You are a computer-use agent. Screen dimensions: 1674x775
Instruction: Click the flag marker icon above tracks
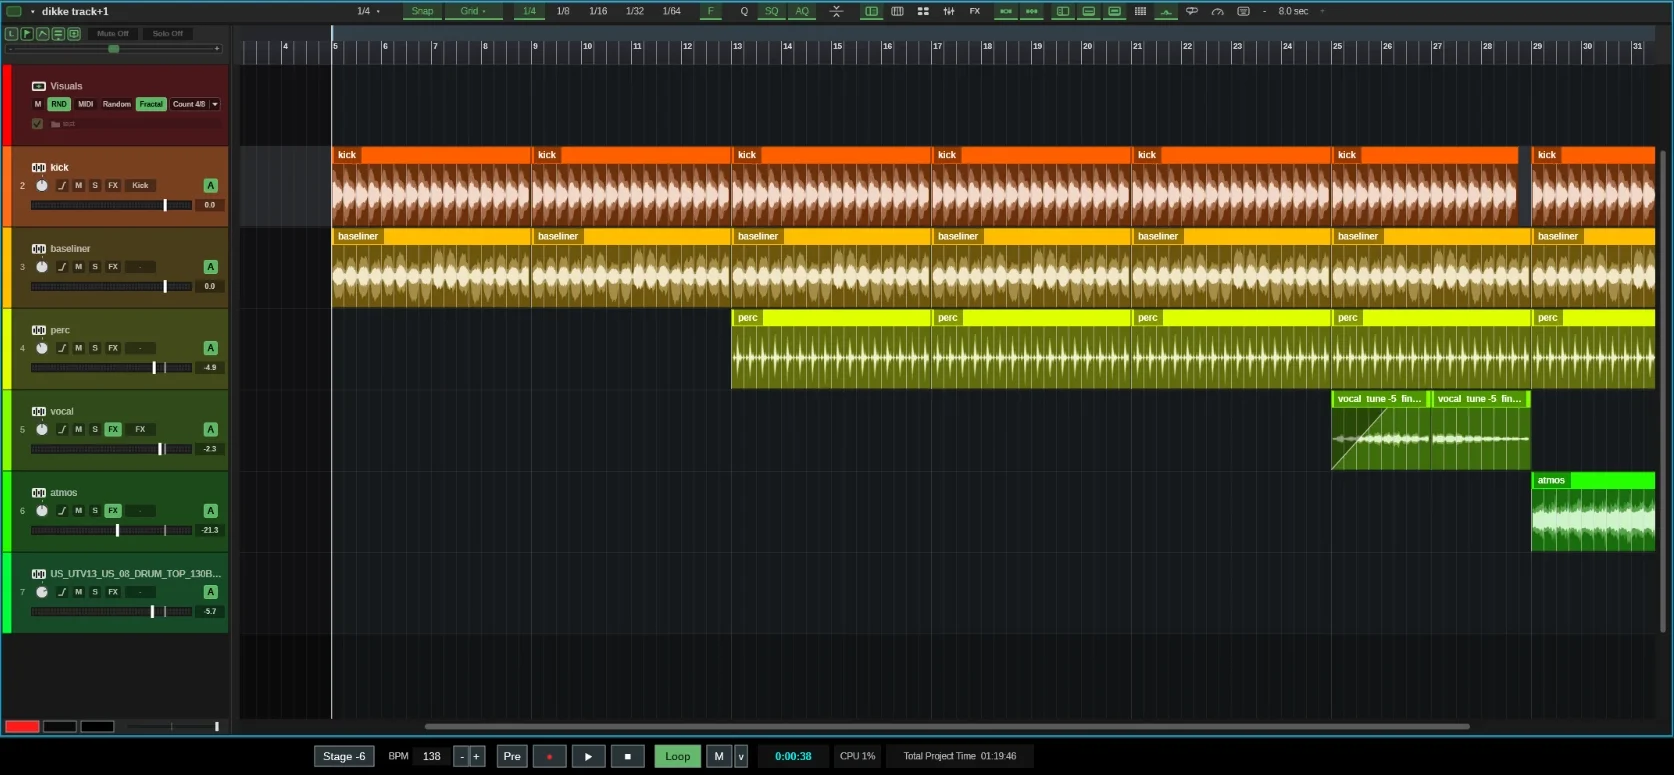tap(27, 34)
